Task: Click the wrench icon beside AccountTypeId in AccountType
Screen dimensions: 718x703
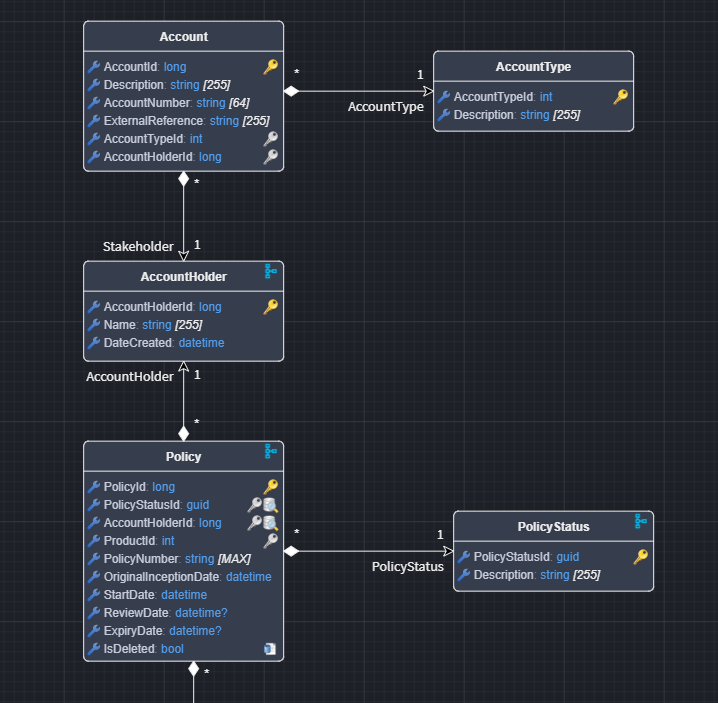Action: [x=444, y=97]
